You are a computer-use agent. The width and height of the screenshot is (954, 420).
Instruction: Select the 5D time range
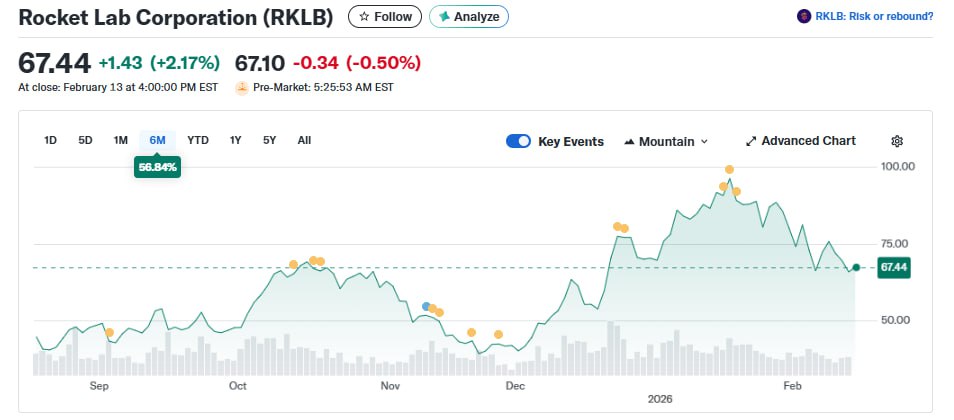pyautogui.click(x=85, y=140)
